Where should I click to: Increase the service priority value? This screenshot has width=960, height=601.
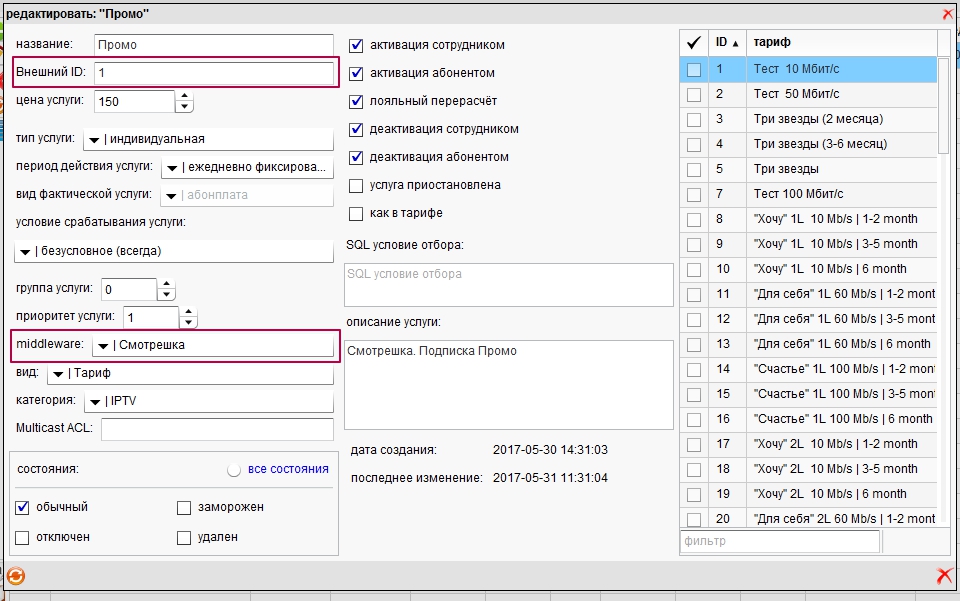click(188, 312)
